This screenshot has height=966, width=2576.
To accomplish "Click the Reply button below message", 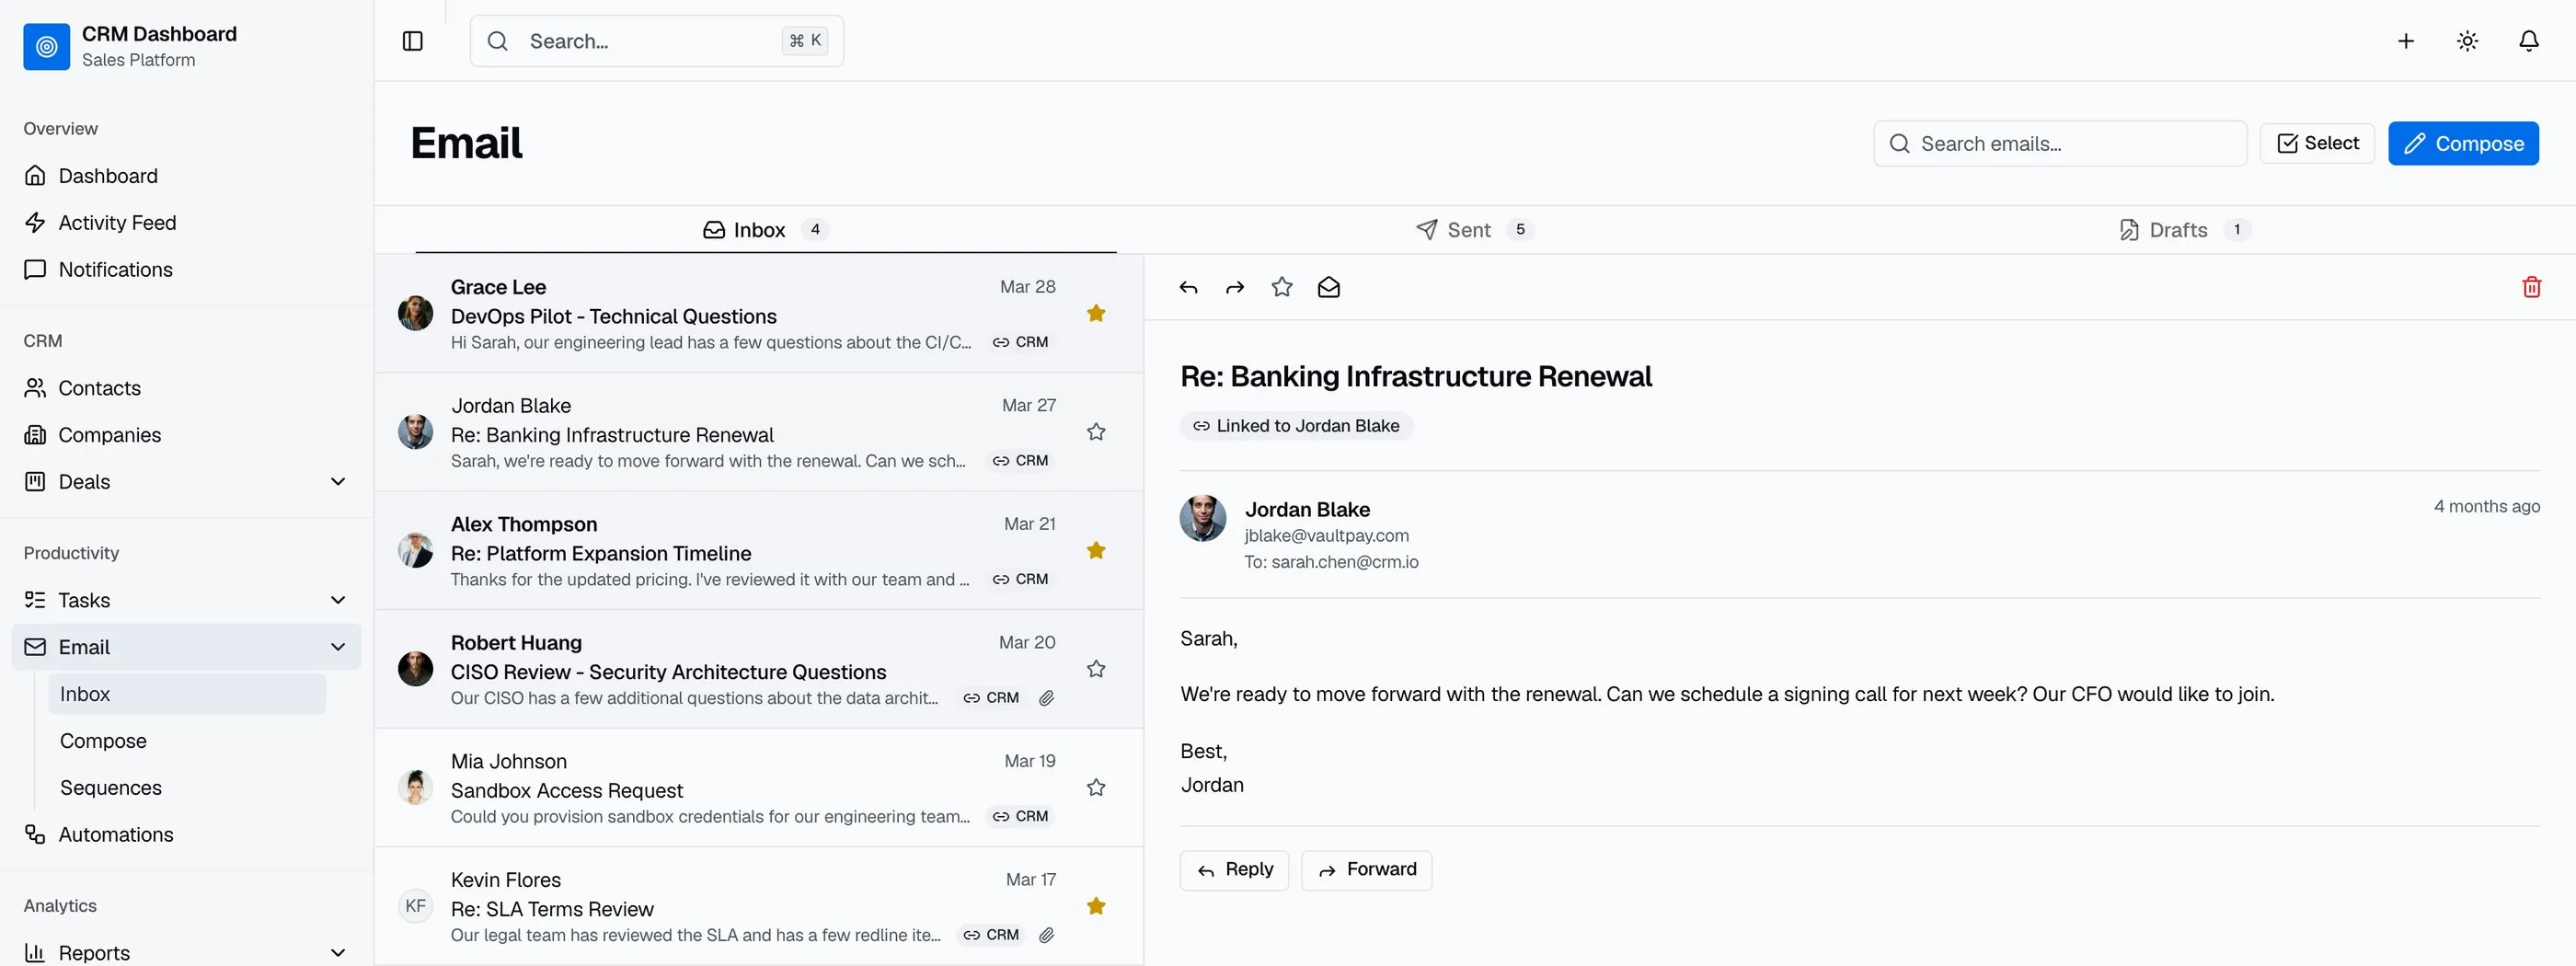I will click(1234, 870).
